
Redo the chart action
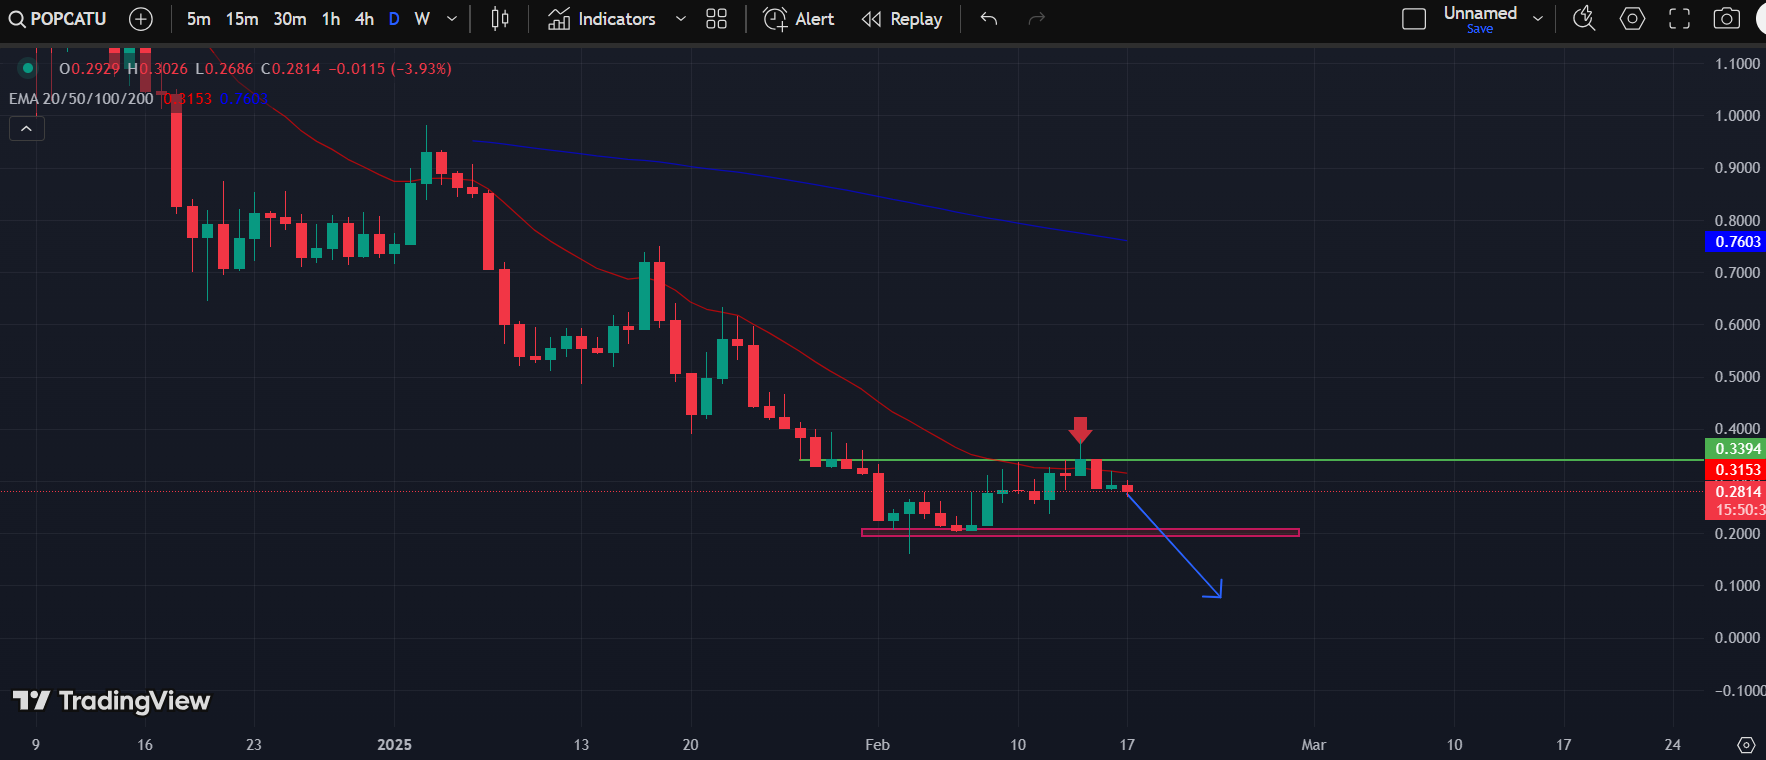(1037, 19)
